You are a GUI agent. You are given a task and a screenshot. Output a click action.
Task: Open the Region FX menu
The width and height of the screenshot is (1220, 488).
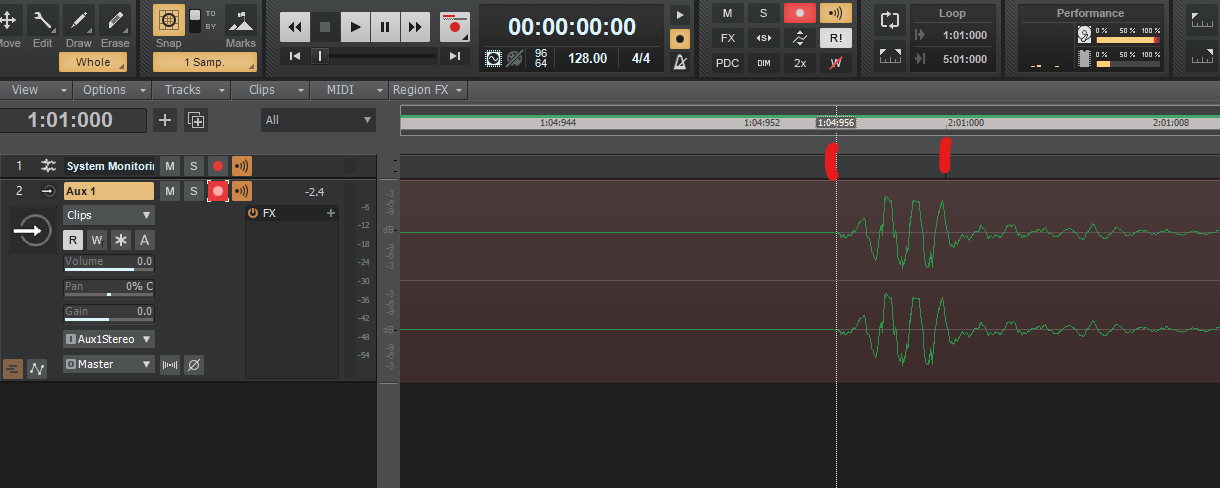(428, 90)
